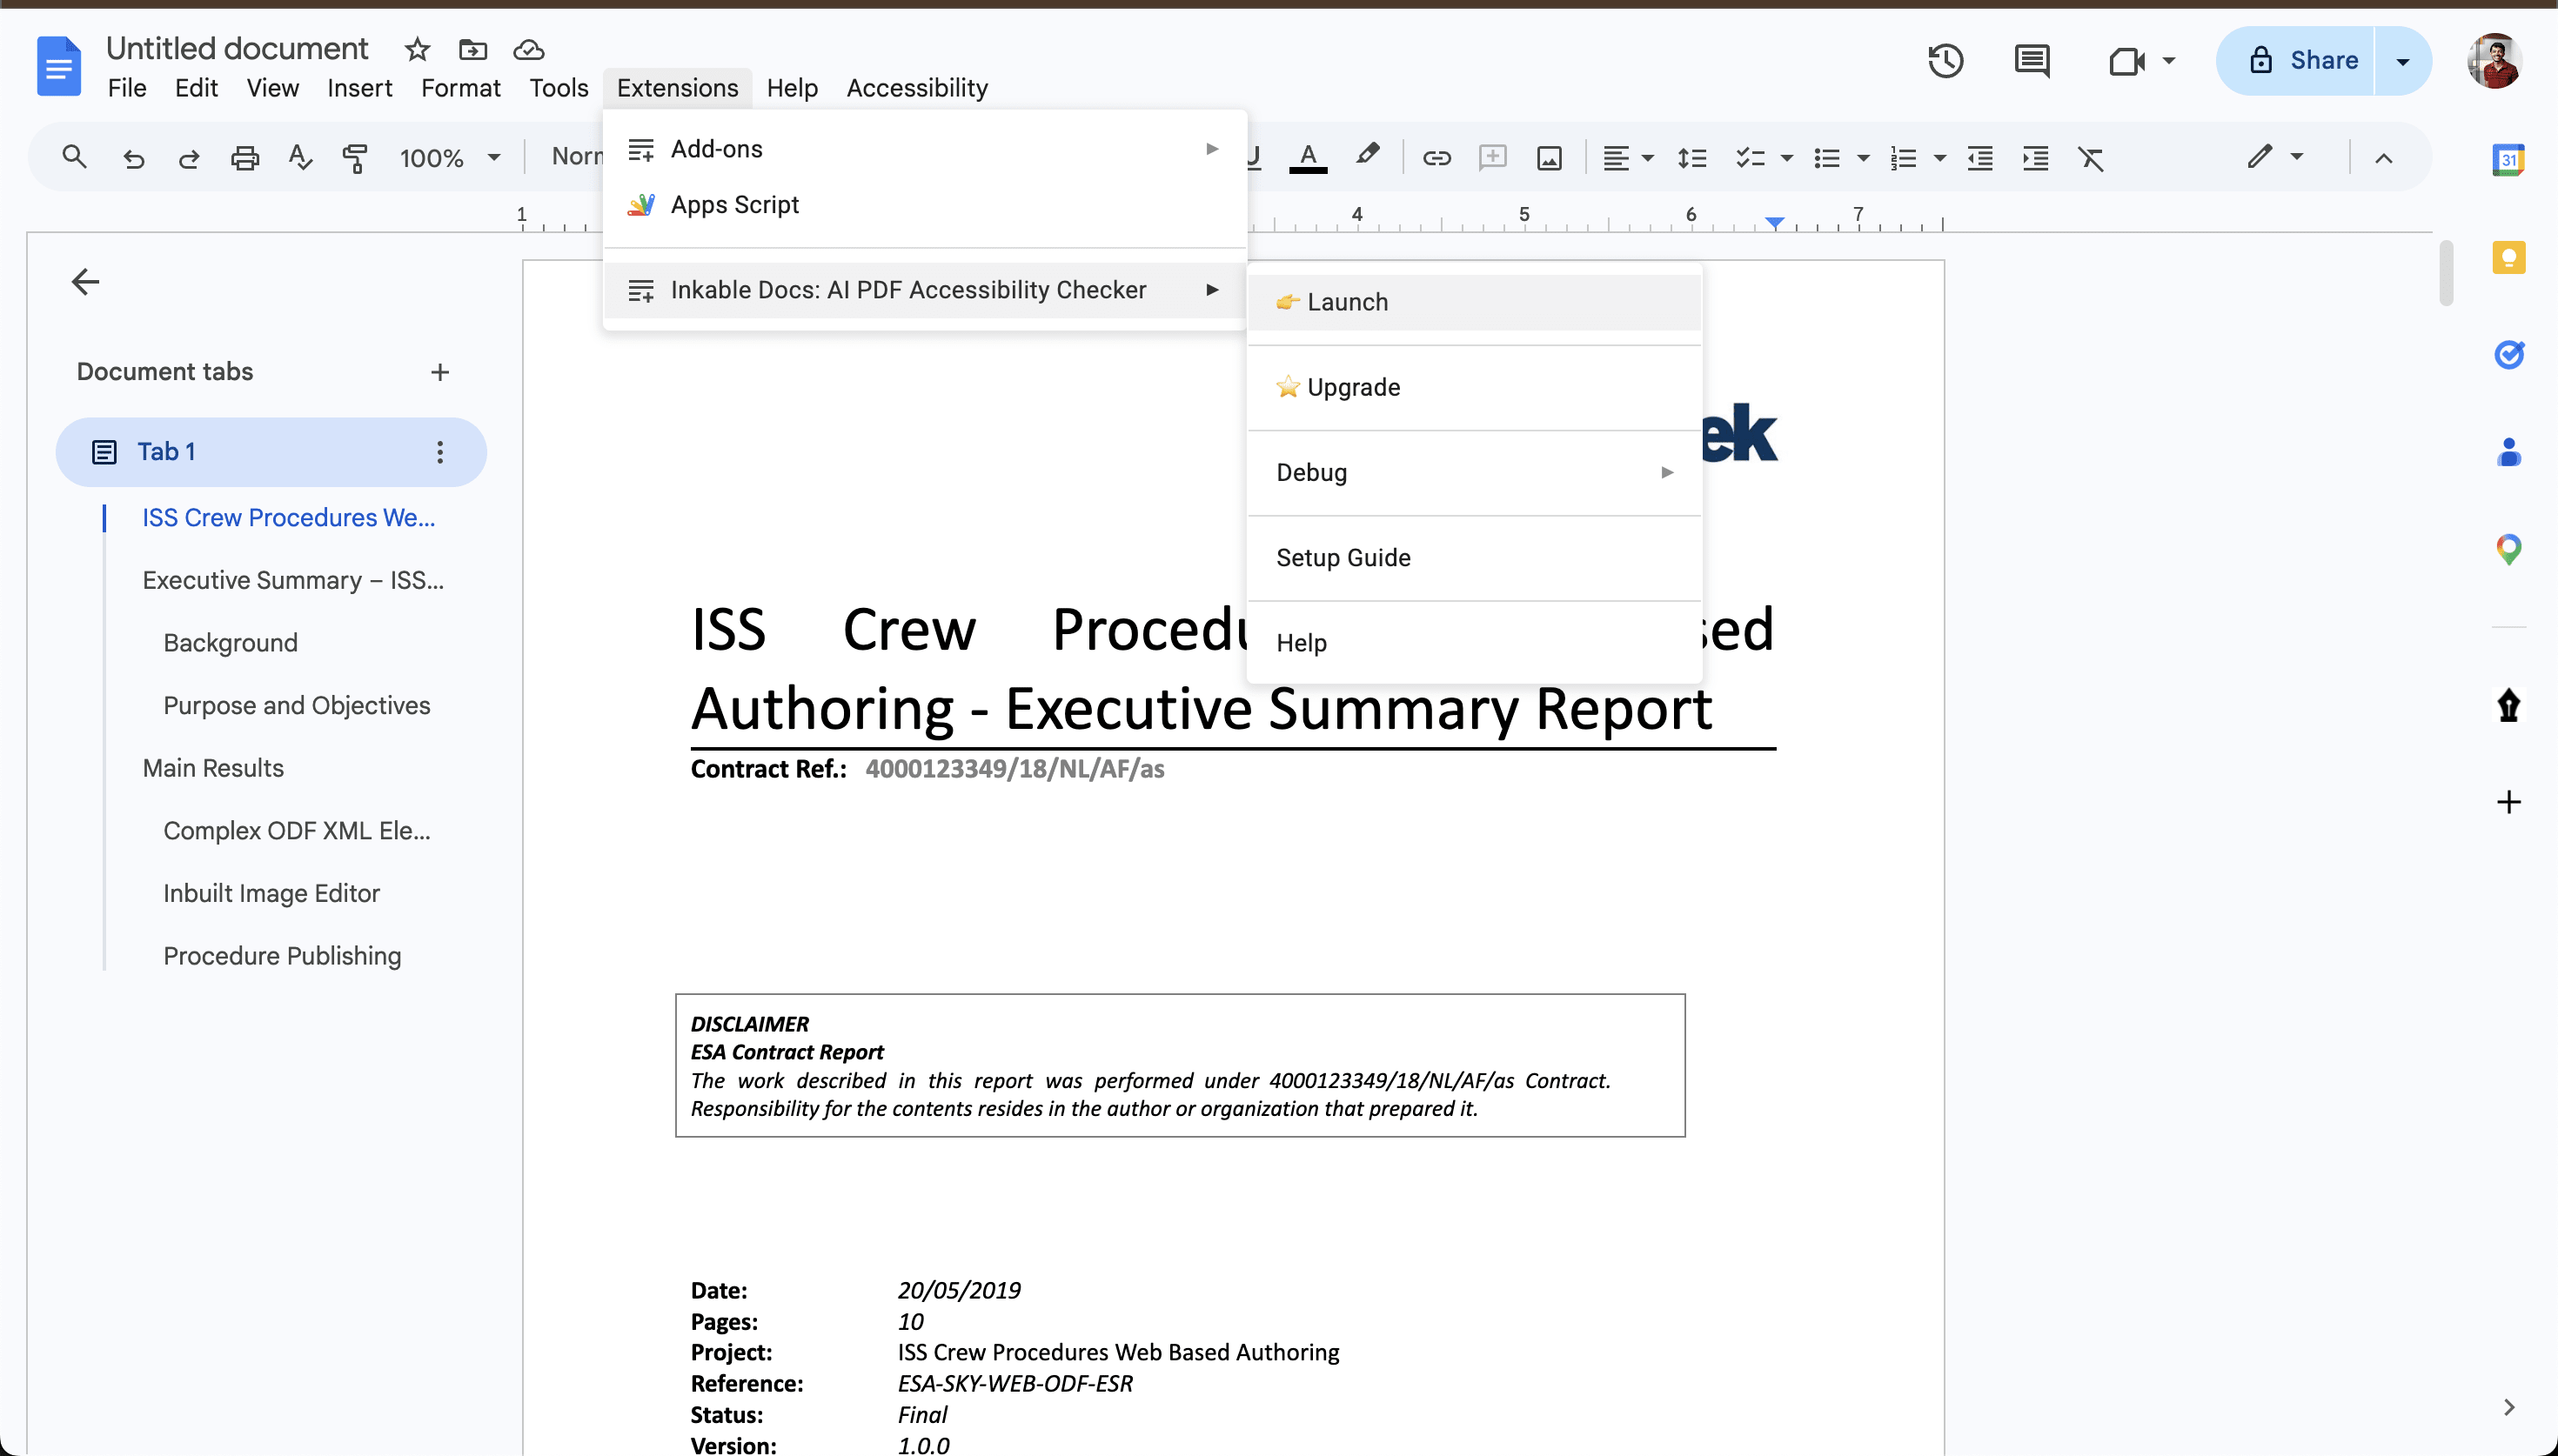This screenshot has height=1456, width=2558.
Task: Open the Meet call dropdown arrow
Action: pos(2168,60)
